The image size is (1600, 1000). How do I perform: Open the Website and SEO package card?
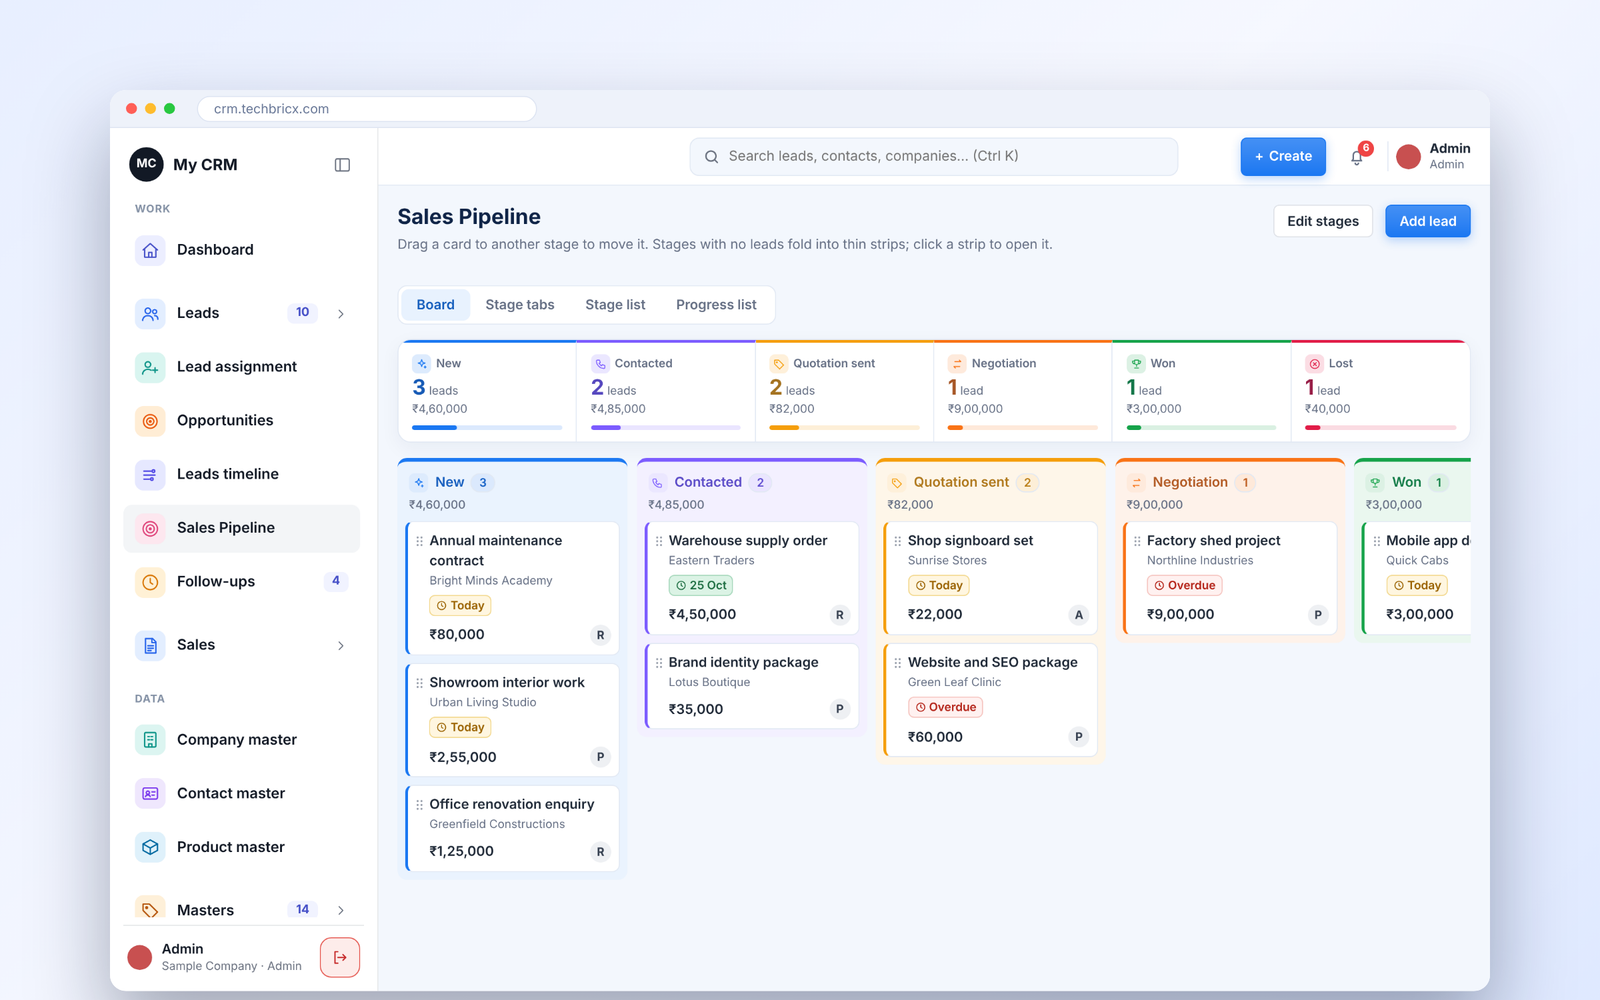(991, 700)
